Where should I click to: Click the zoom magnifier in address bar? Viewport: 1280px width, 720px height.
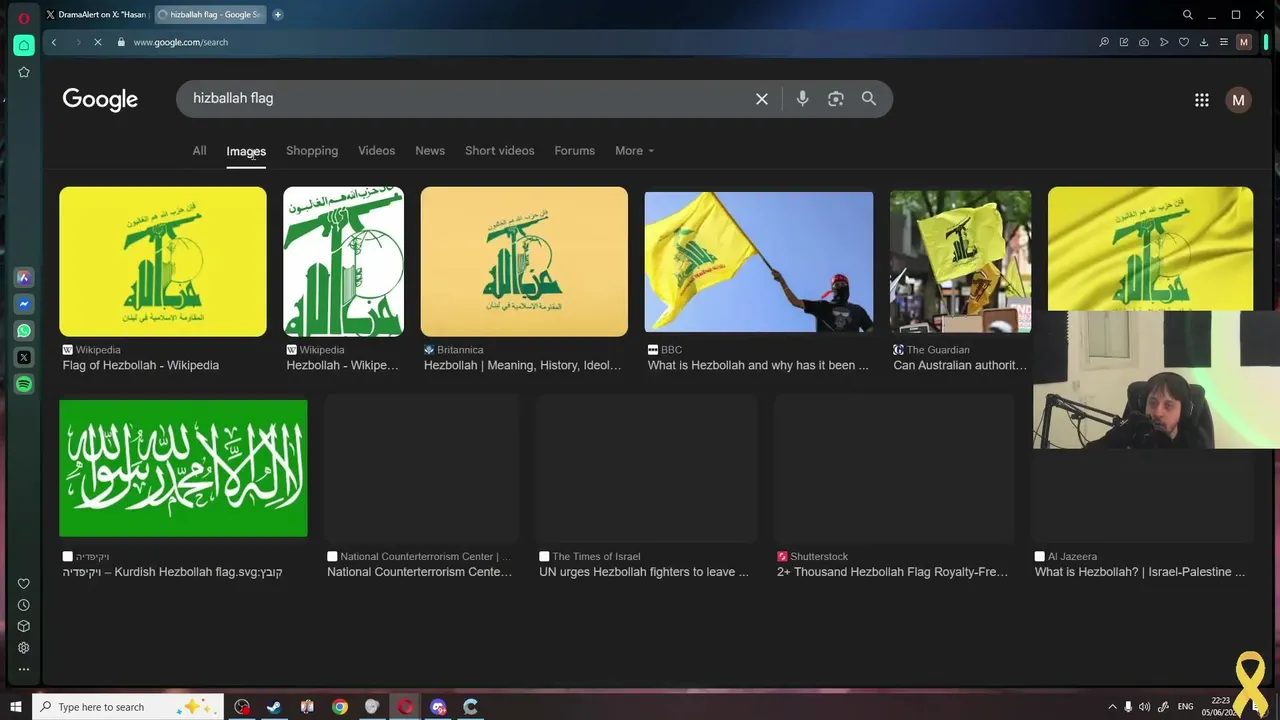click(x=1104, y=42)
